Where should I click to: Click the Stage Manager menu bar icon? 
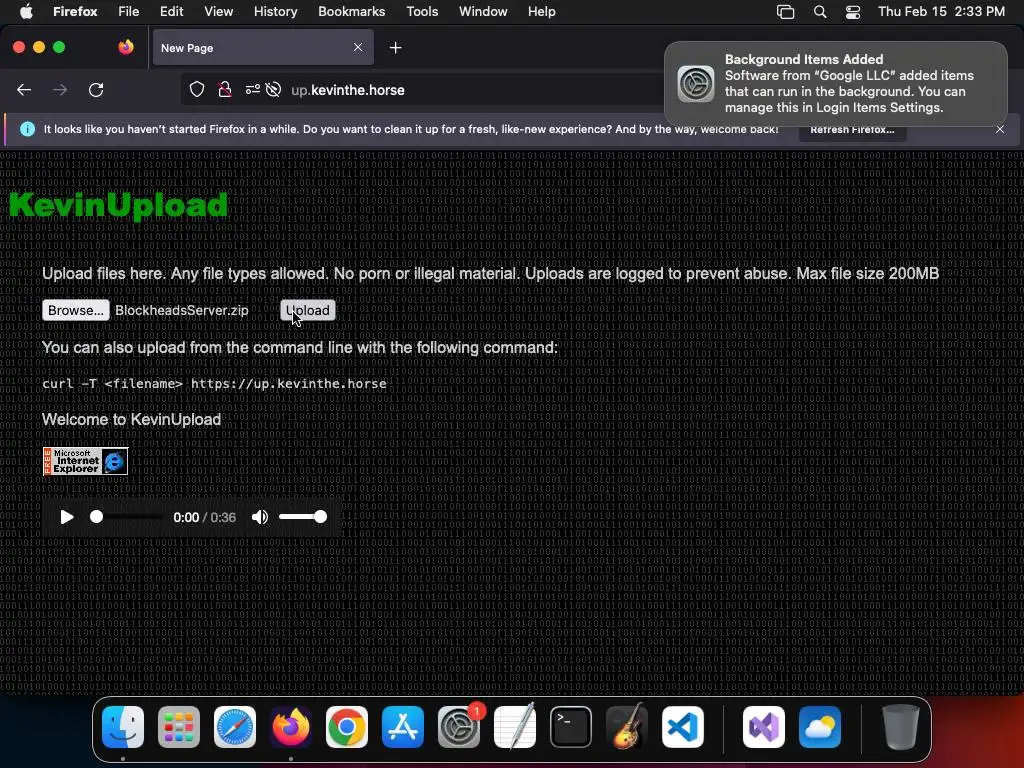pyautogui.click(x=786, y=12)
